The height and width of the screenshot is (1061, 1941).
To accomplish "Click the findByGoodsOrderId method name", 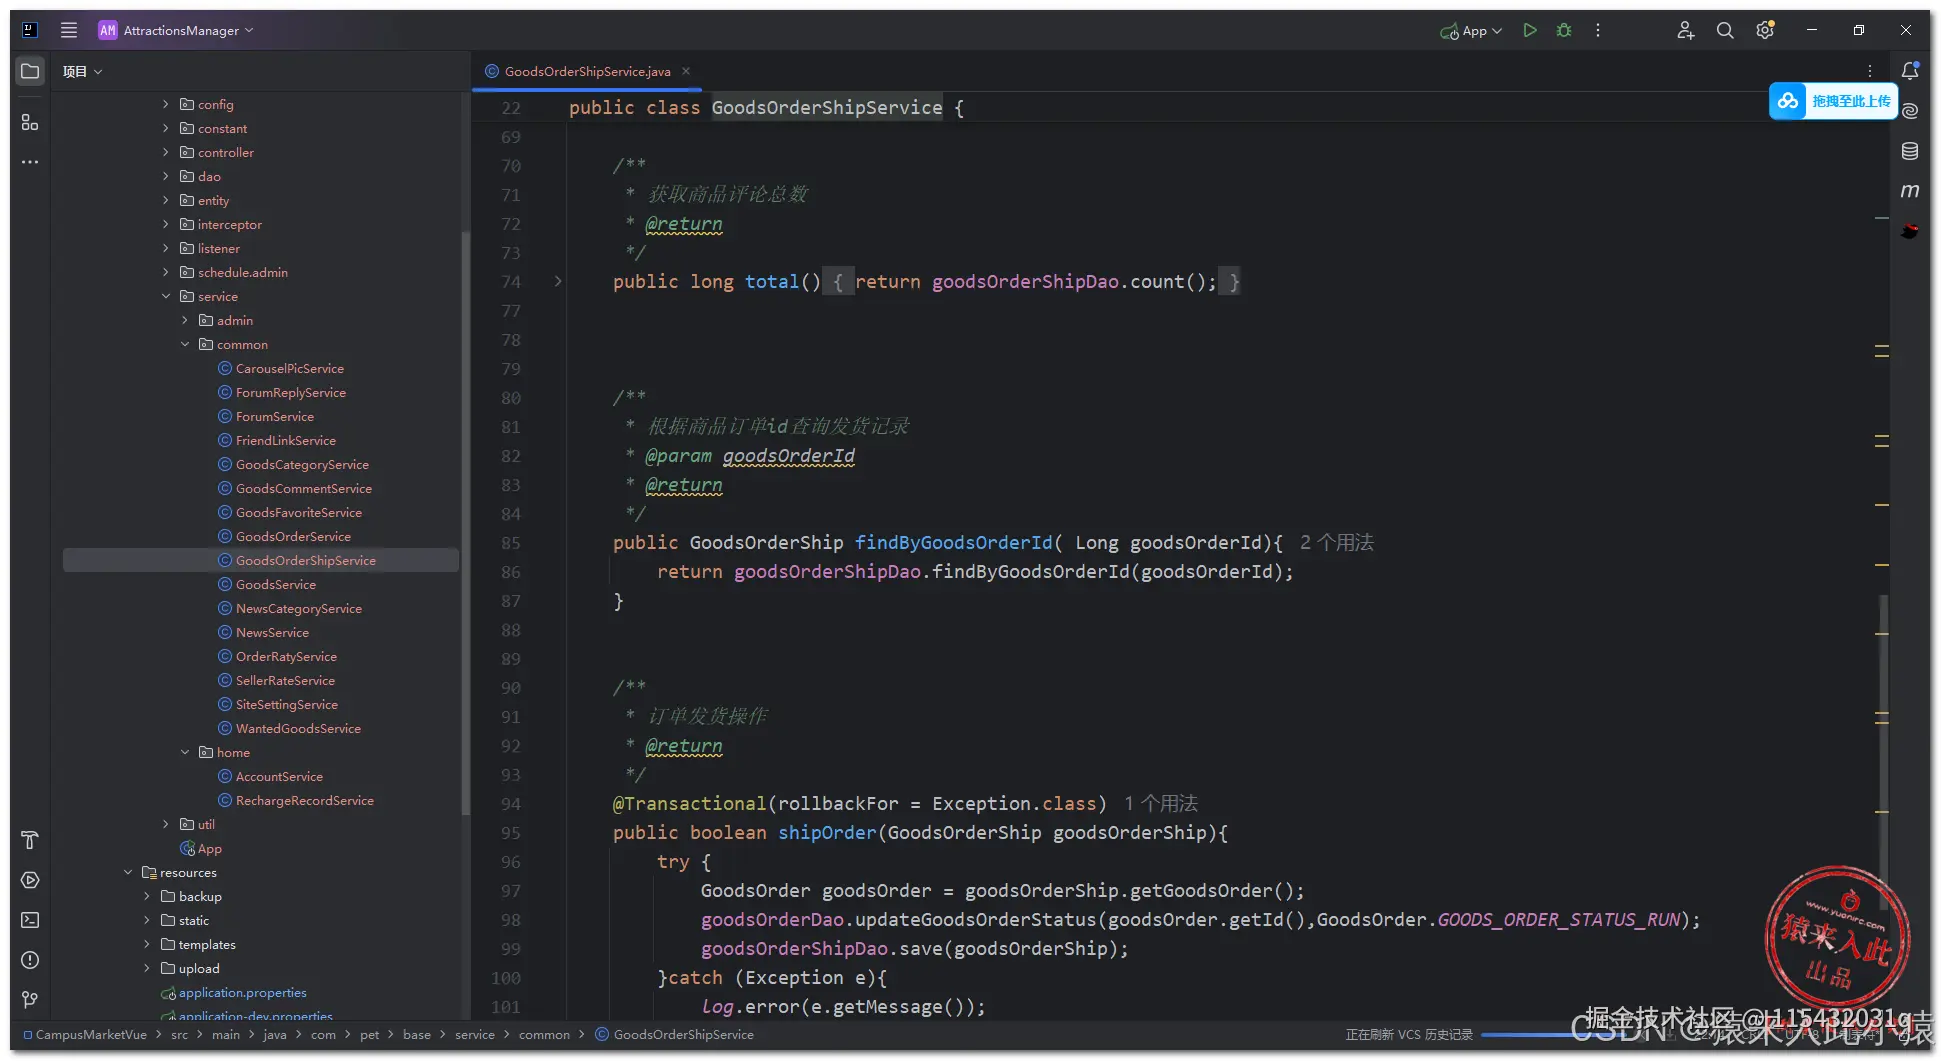I will point(953,543).
